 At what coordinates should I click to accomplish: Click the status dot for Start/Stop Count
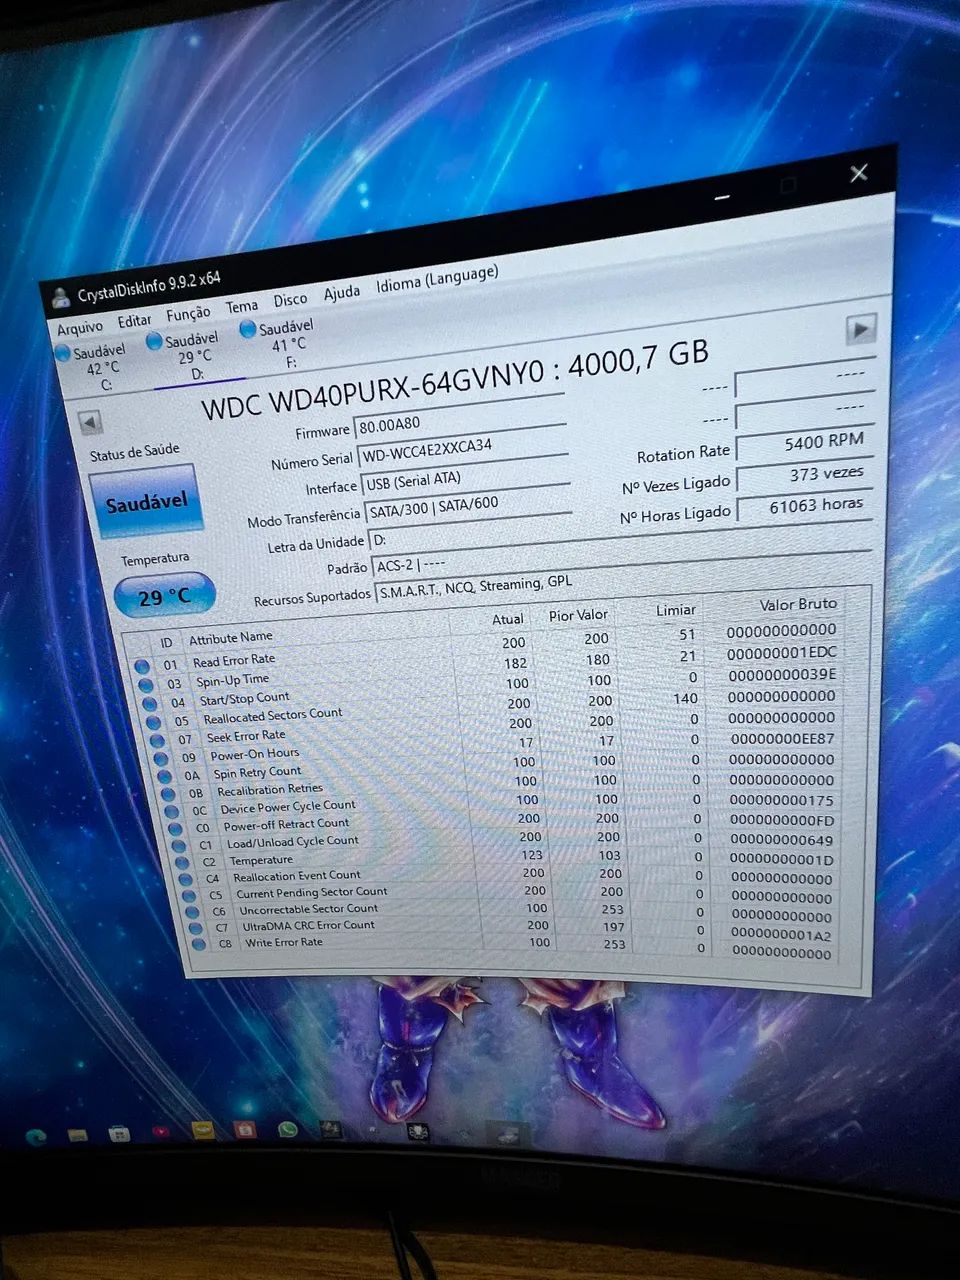coord(150,704)
